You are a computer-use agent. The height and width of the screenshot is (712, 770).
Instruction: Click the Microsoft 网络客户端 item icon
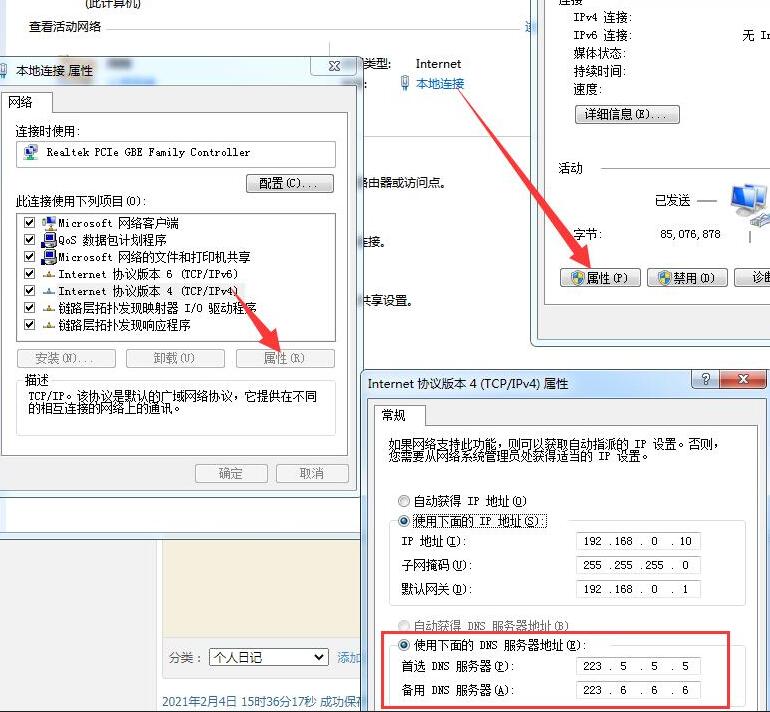pos(48,223)
